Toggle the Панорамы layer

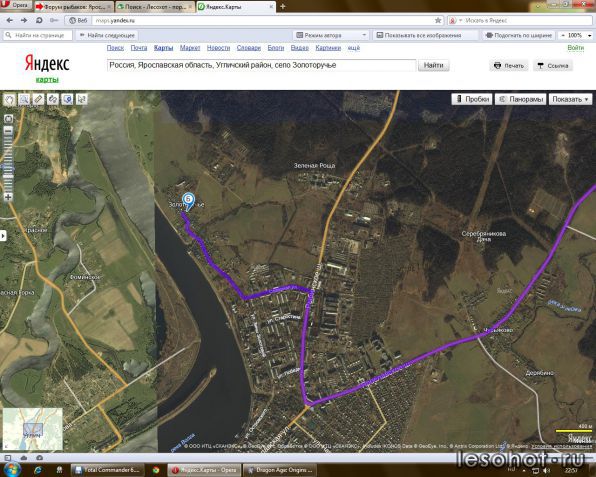coord(521,99)
